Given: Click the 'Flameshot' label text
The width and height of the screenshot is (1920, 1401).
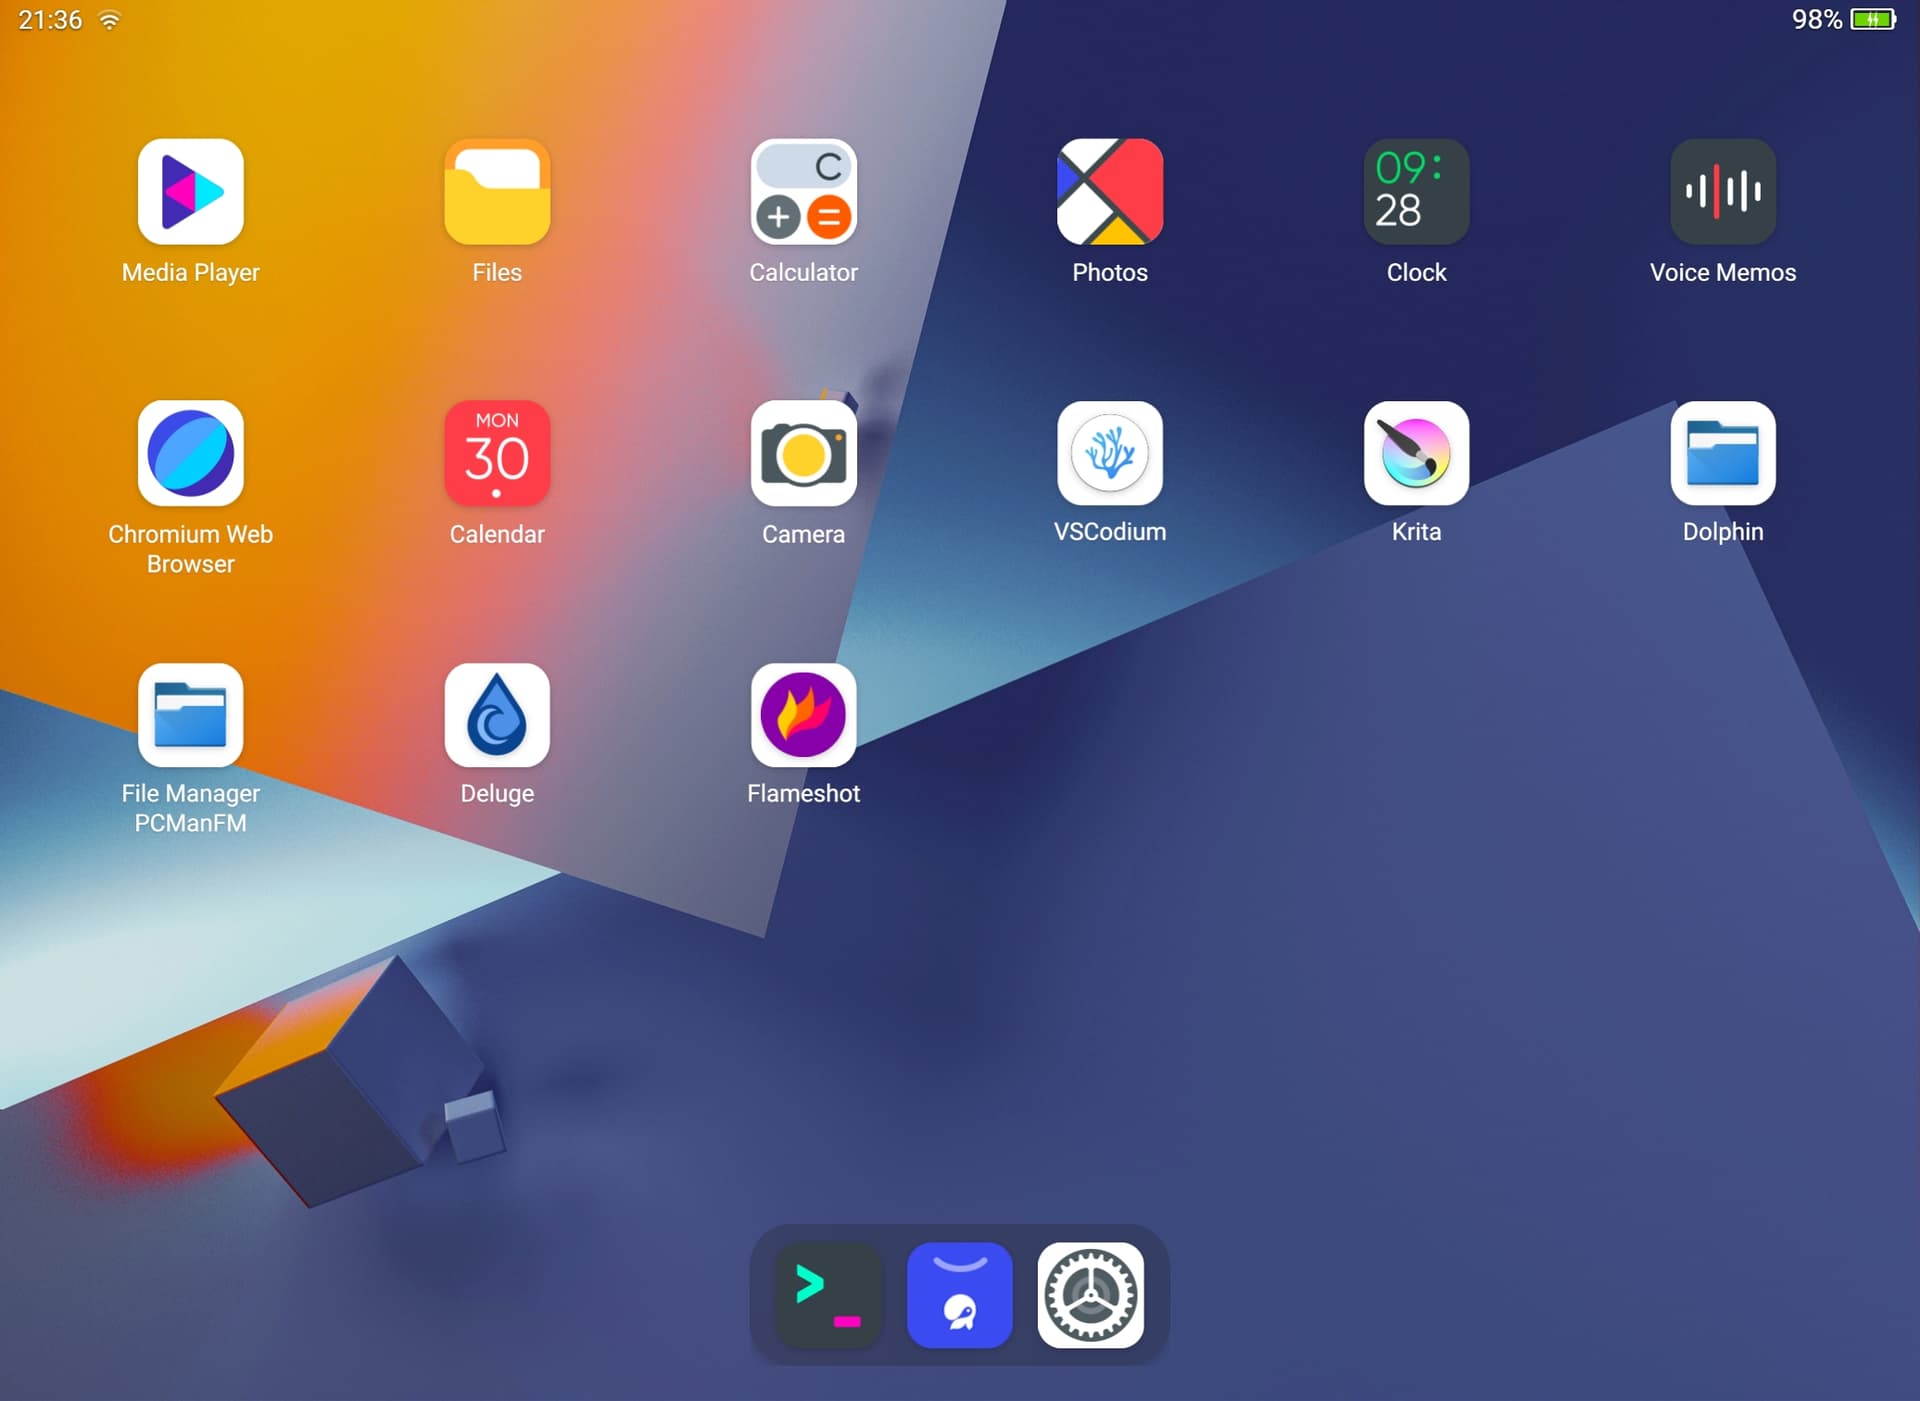Looking at the screenshot, I should coord(803,793).
